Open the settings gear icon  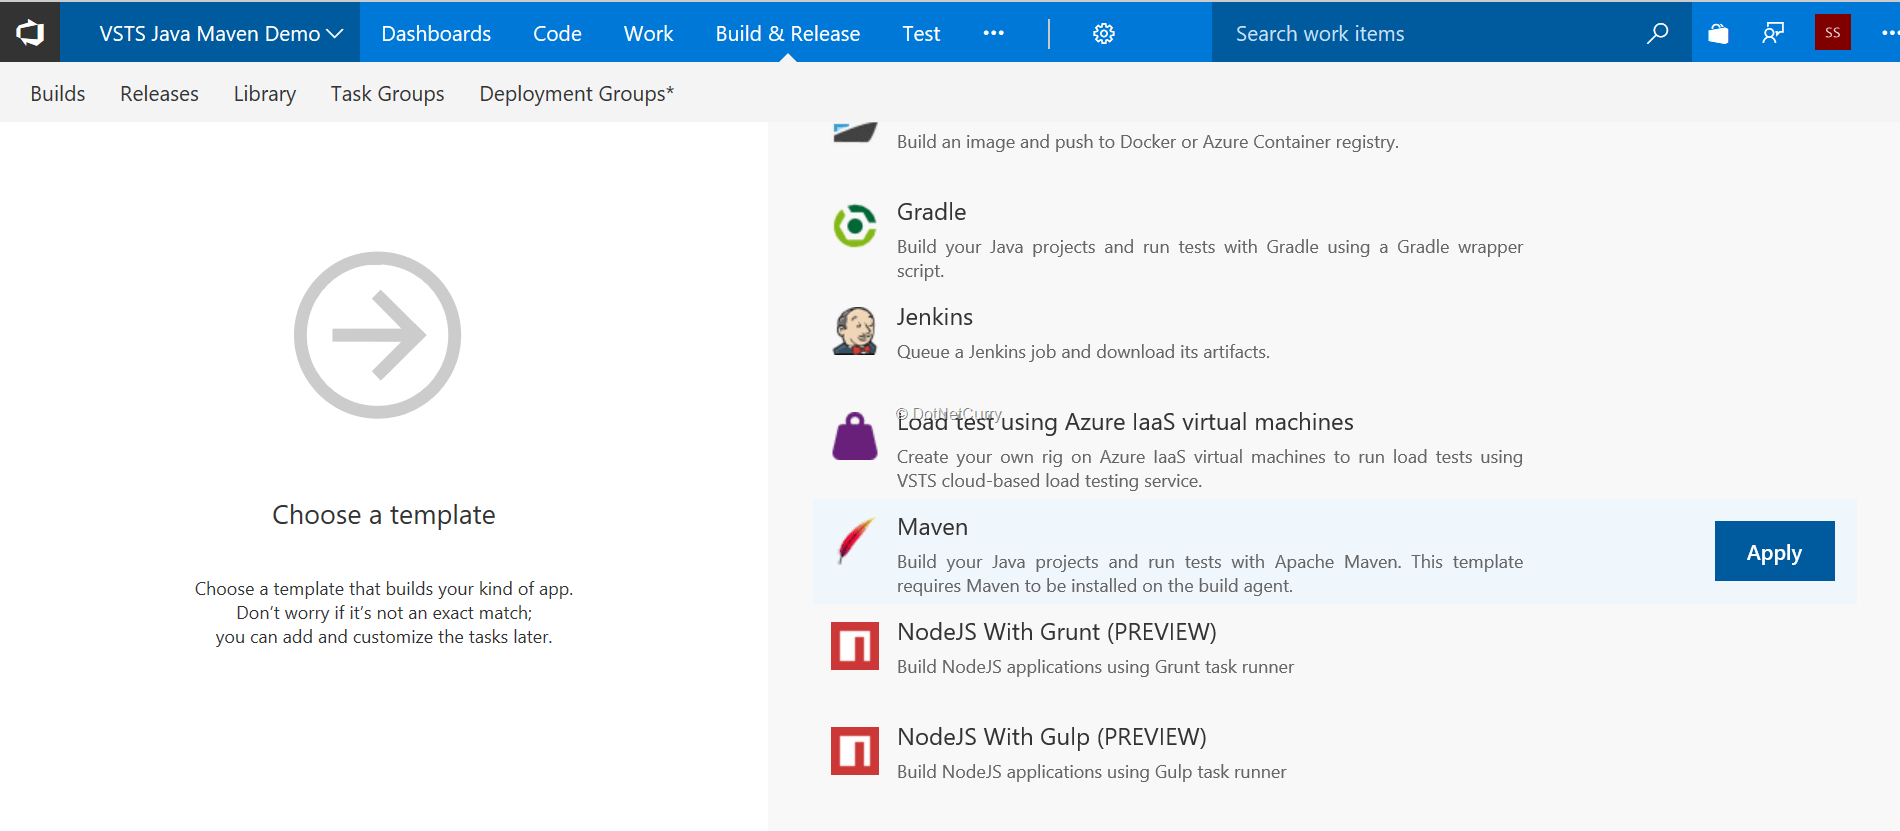coord(1103,34)
